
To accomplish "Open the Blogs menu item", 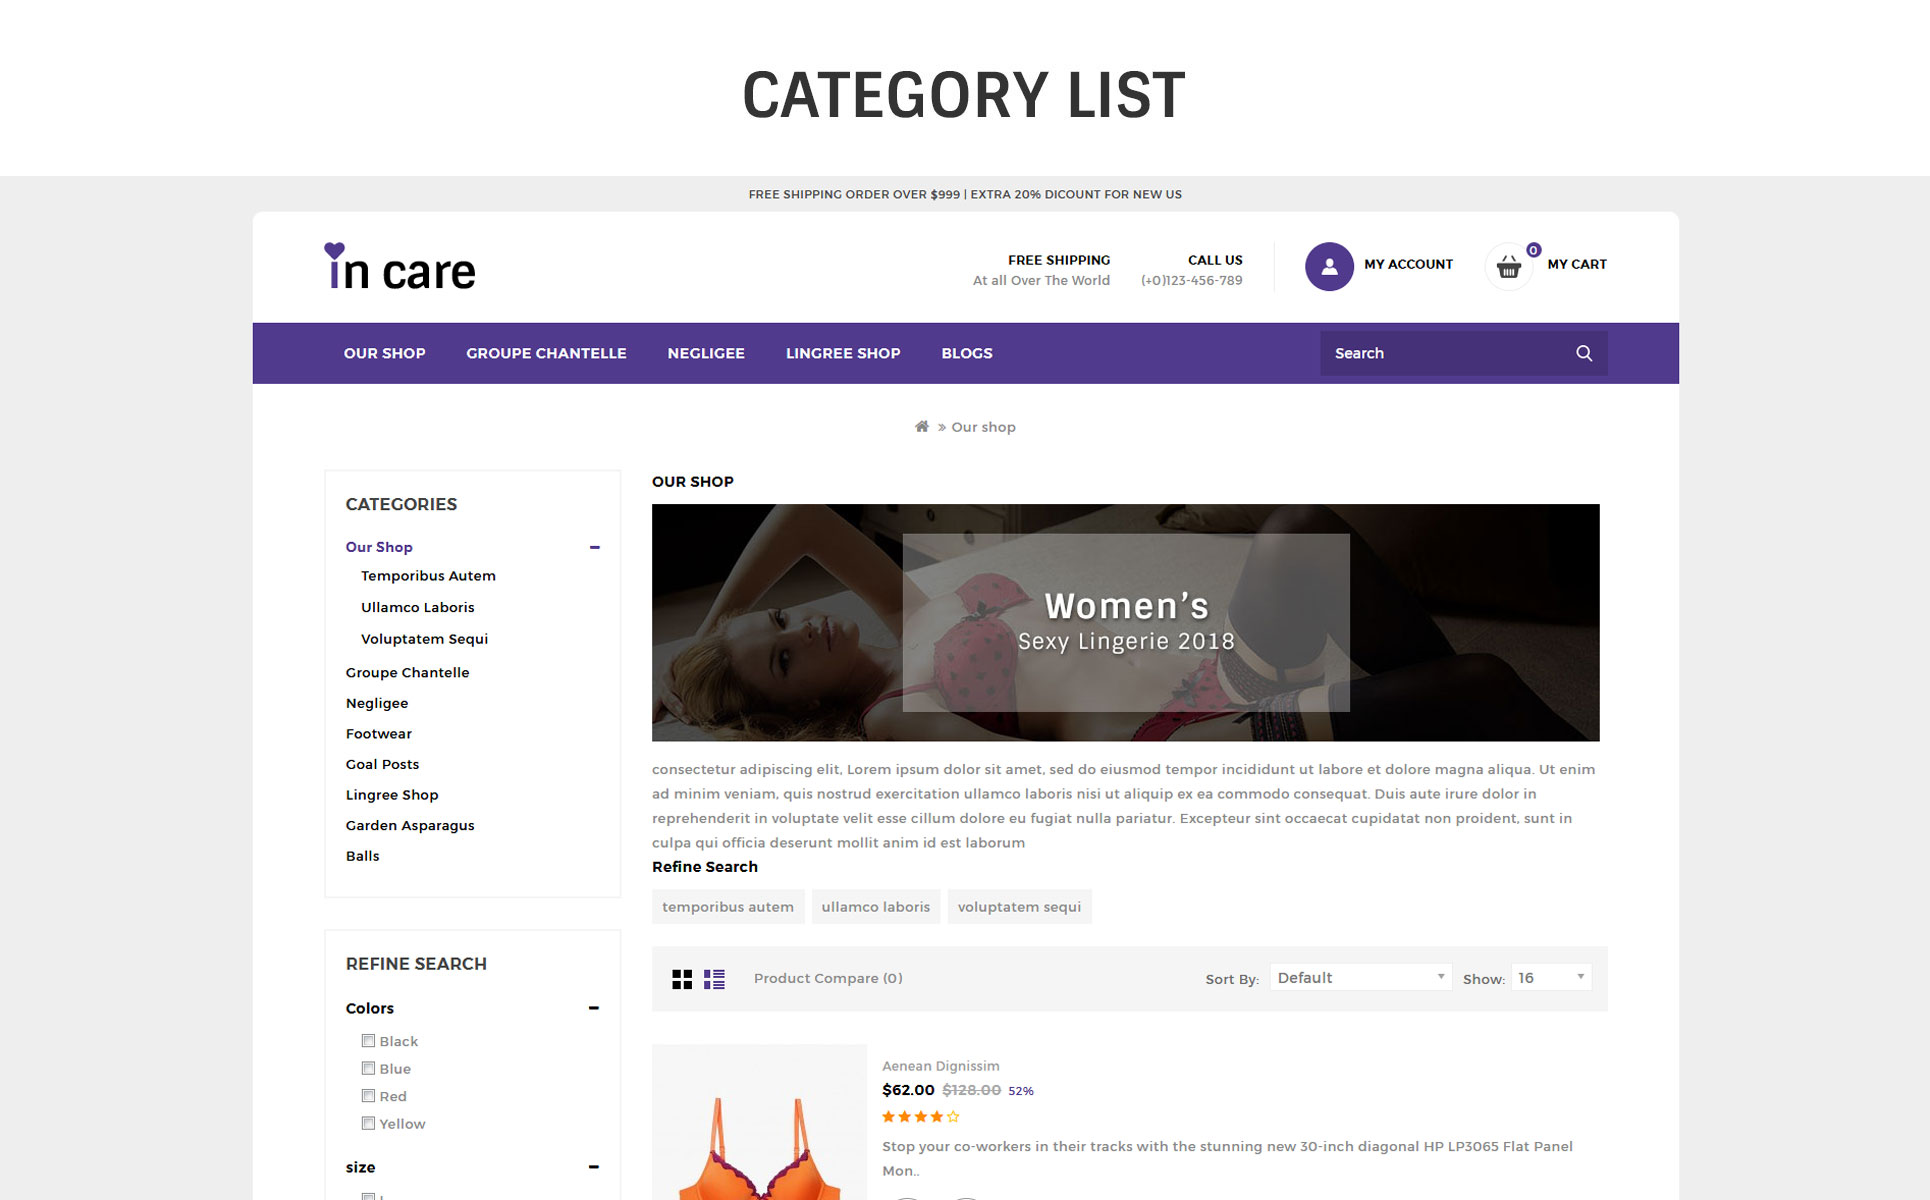I will pyautogui.click(x=967, y=353).
